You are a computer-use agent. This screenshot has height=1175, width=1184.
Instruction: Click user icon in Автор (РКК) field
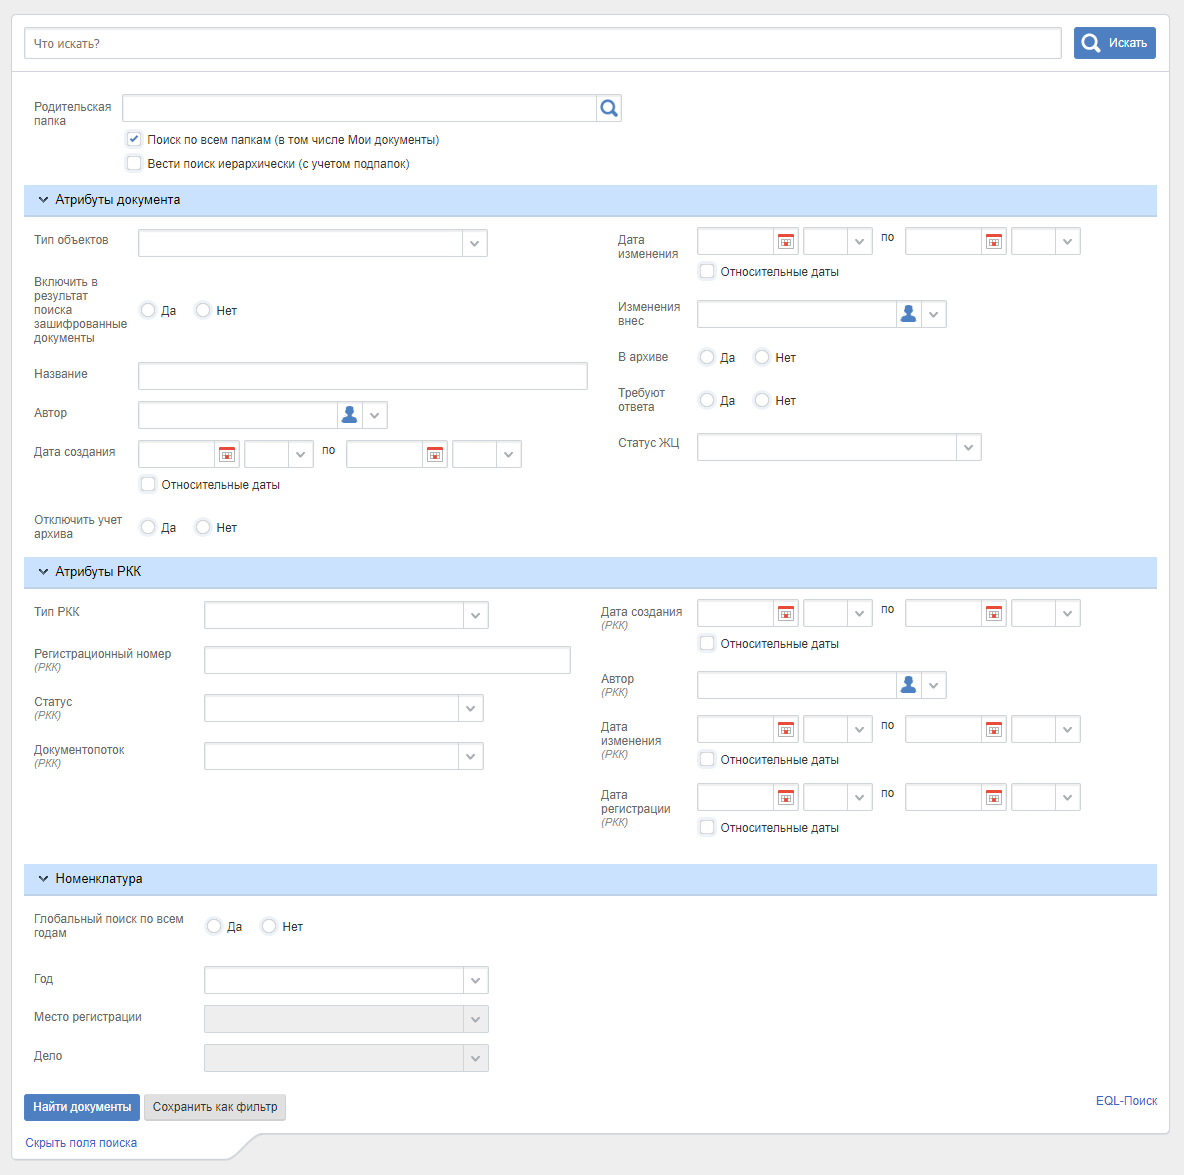coord(908,685)
